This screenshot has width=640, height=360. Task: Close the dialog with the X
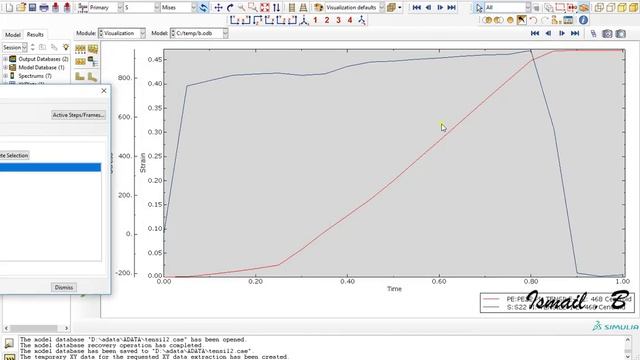pyautogui.click(x=104, y=91)
